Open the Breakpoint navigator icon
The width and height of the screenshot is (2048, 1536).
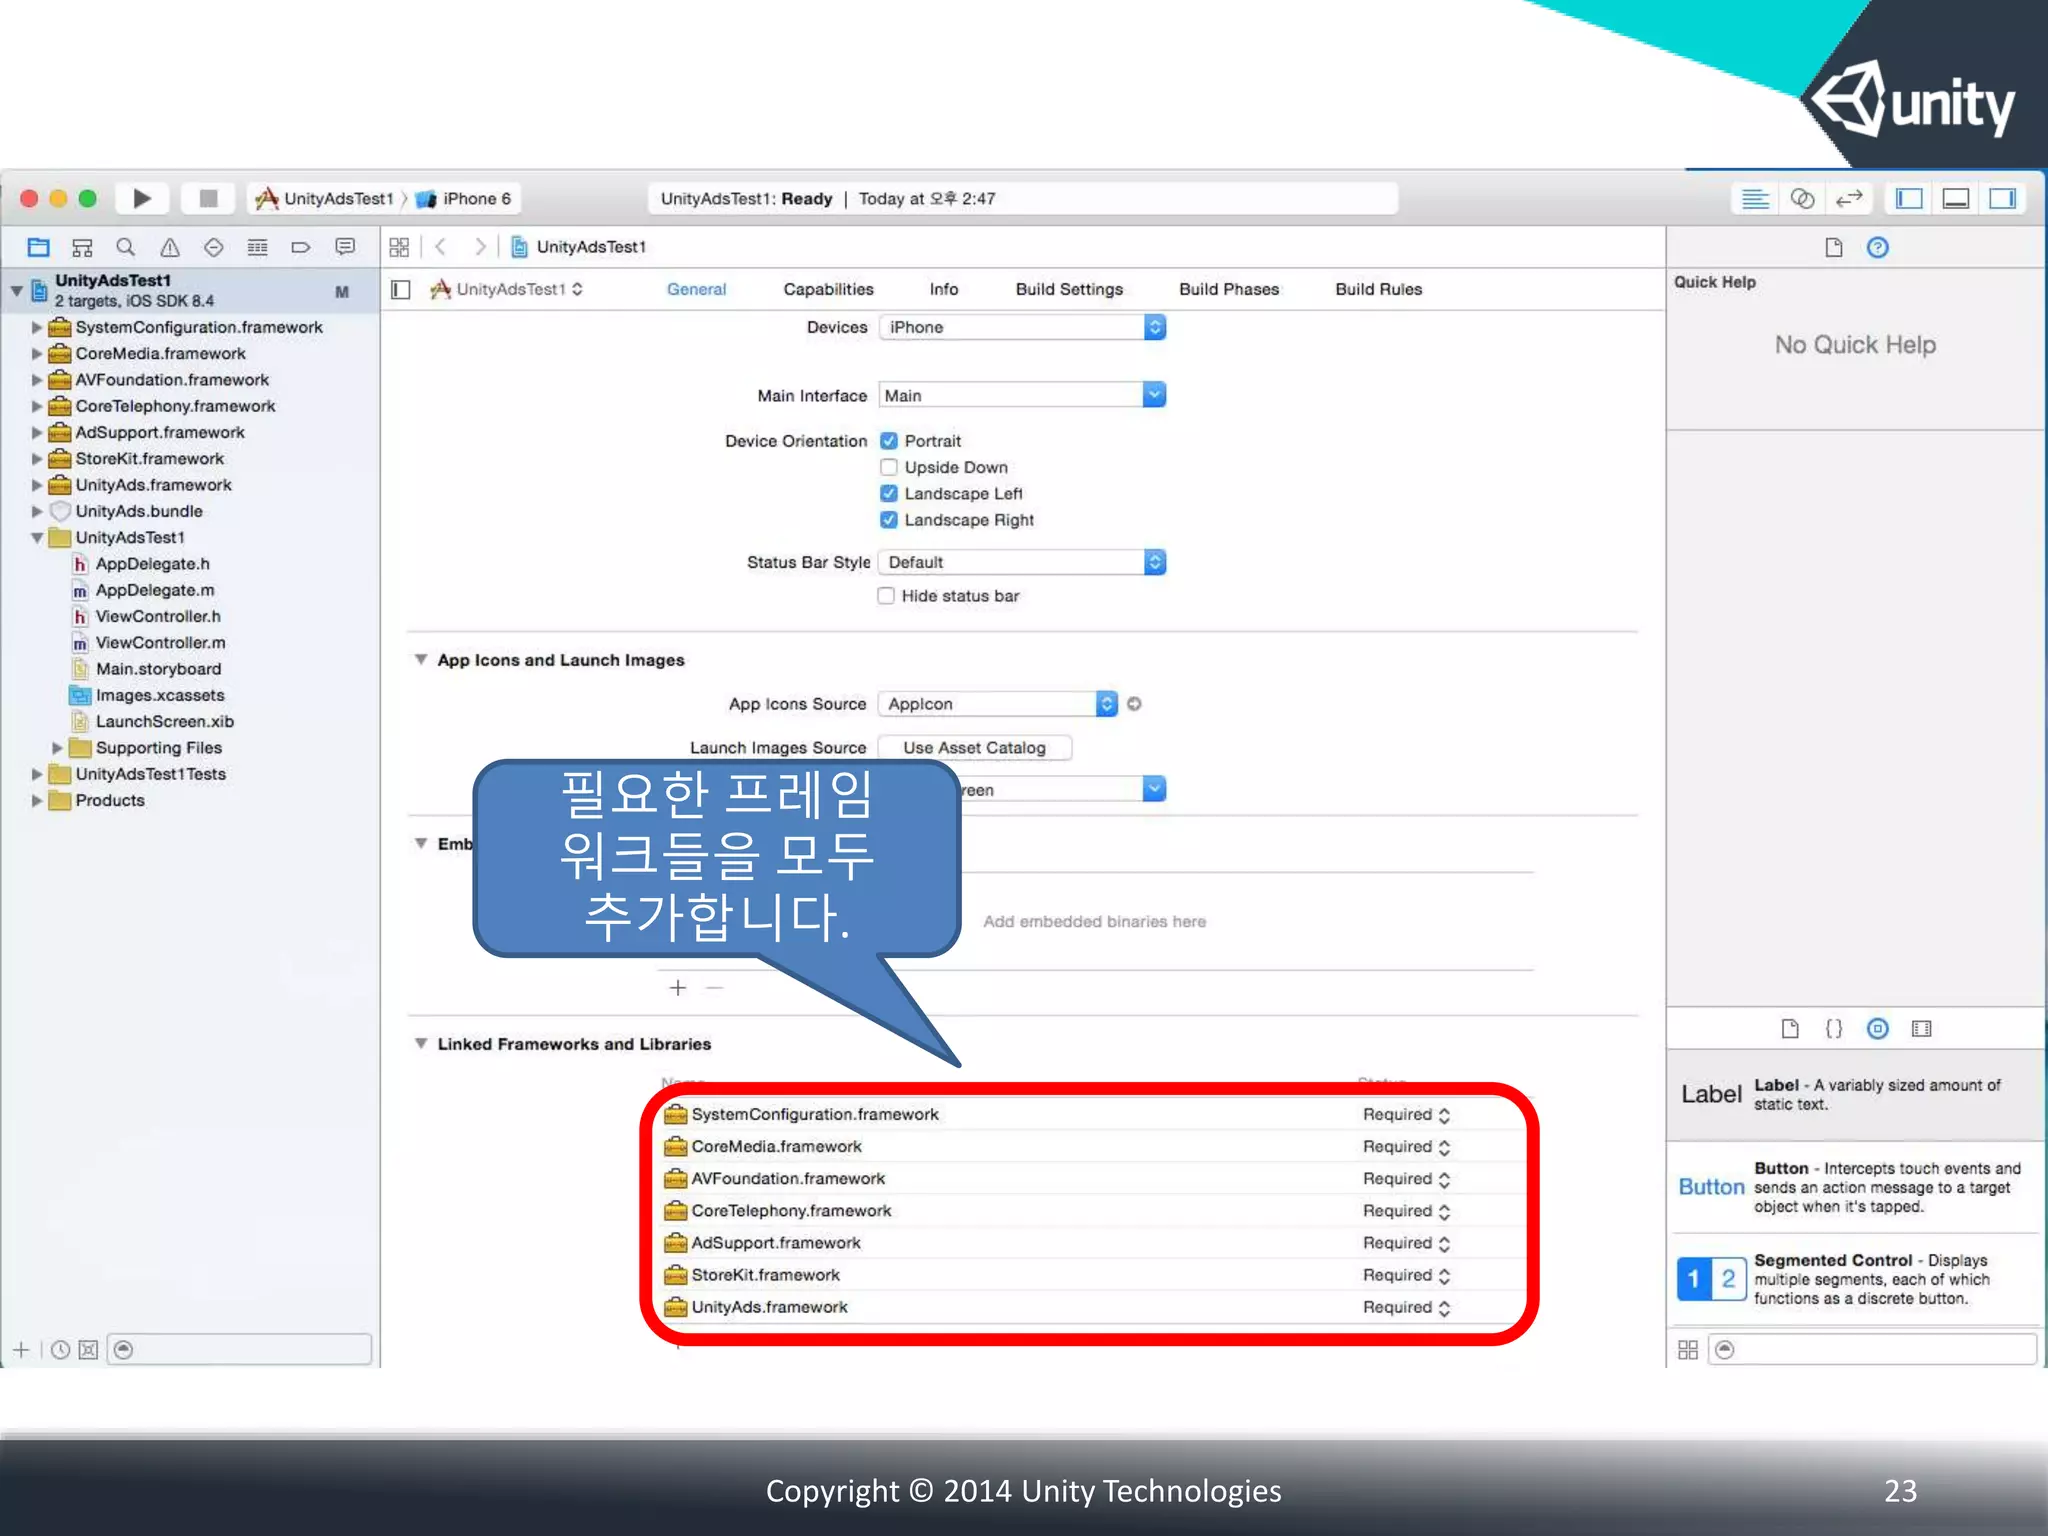coord(301,247)
